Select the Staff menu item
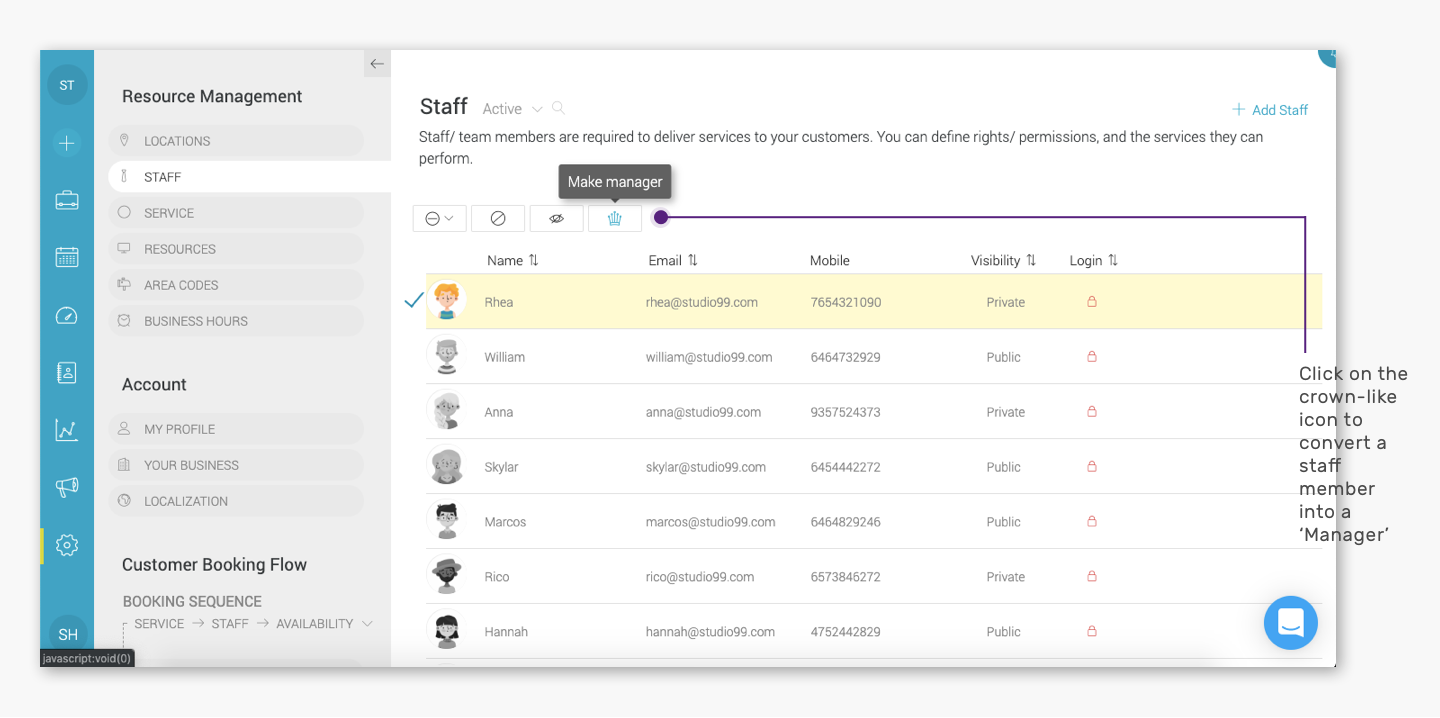The width and height of the screenshot is (1440, 718). click(249, 177)
